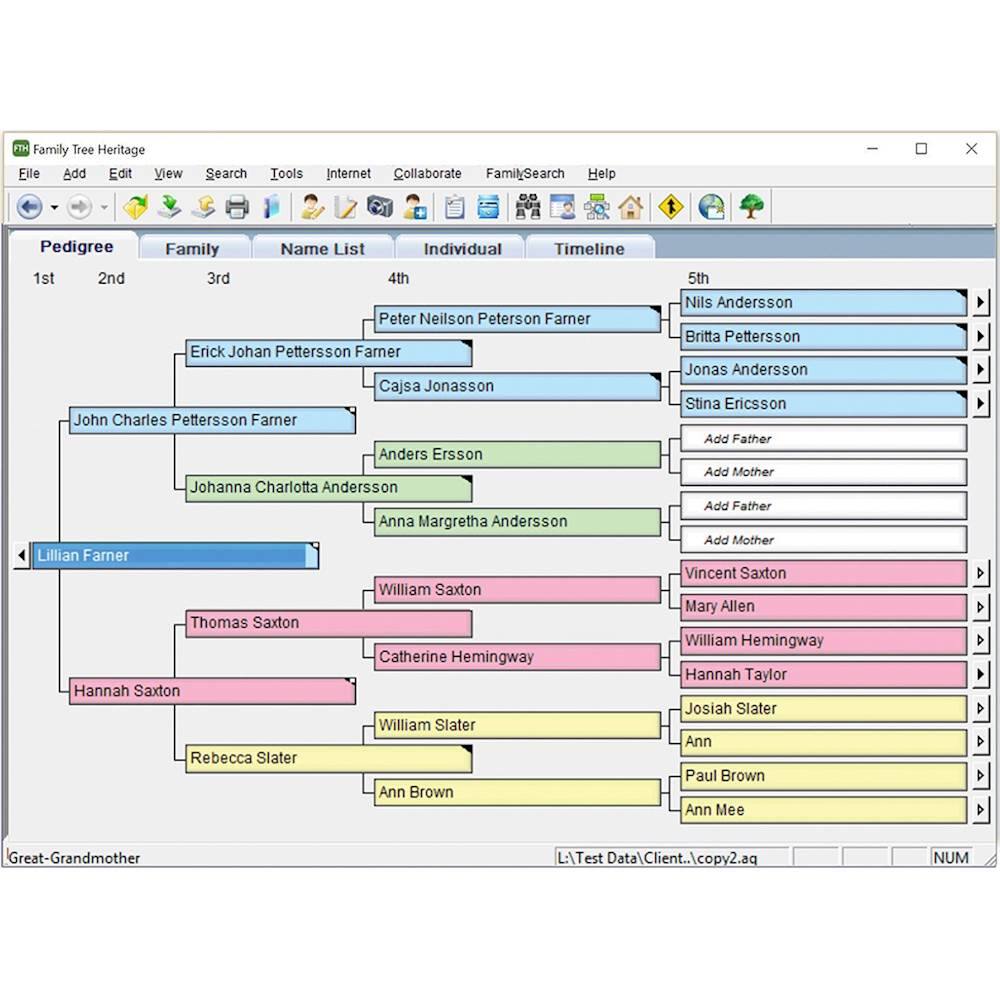Click the binoculars search icon
Image resolution: width=1000 pixels, height=1000 pixels.
coord(528,207)
